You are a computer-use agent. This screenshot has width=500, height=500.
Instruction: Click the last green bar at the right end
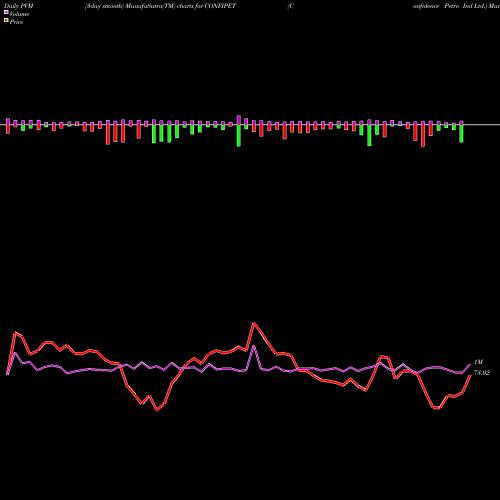[461, 133]
